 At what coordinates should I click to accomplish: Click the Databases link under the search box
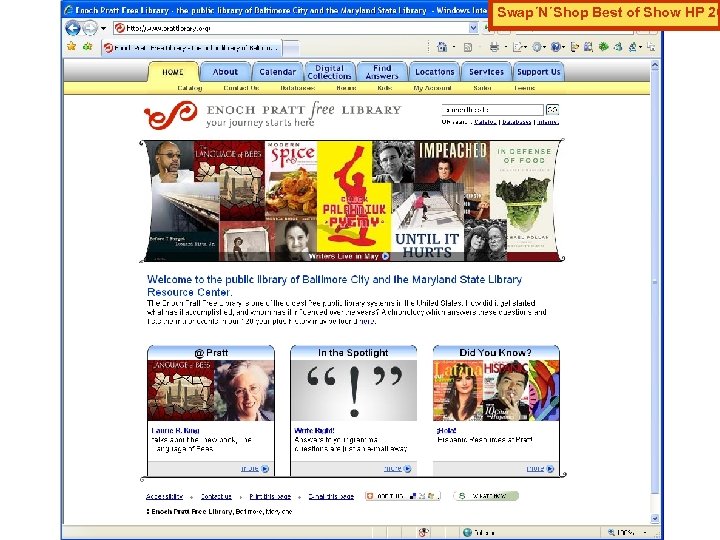[x=516, y=122]
